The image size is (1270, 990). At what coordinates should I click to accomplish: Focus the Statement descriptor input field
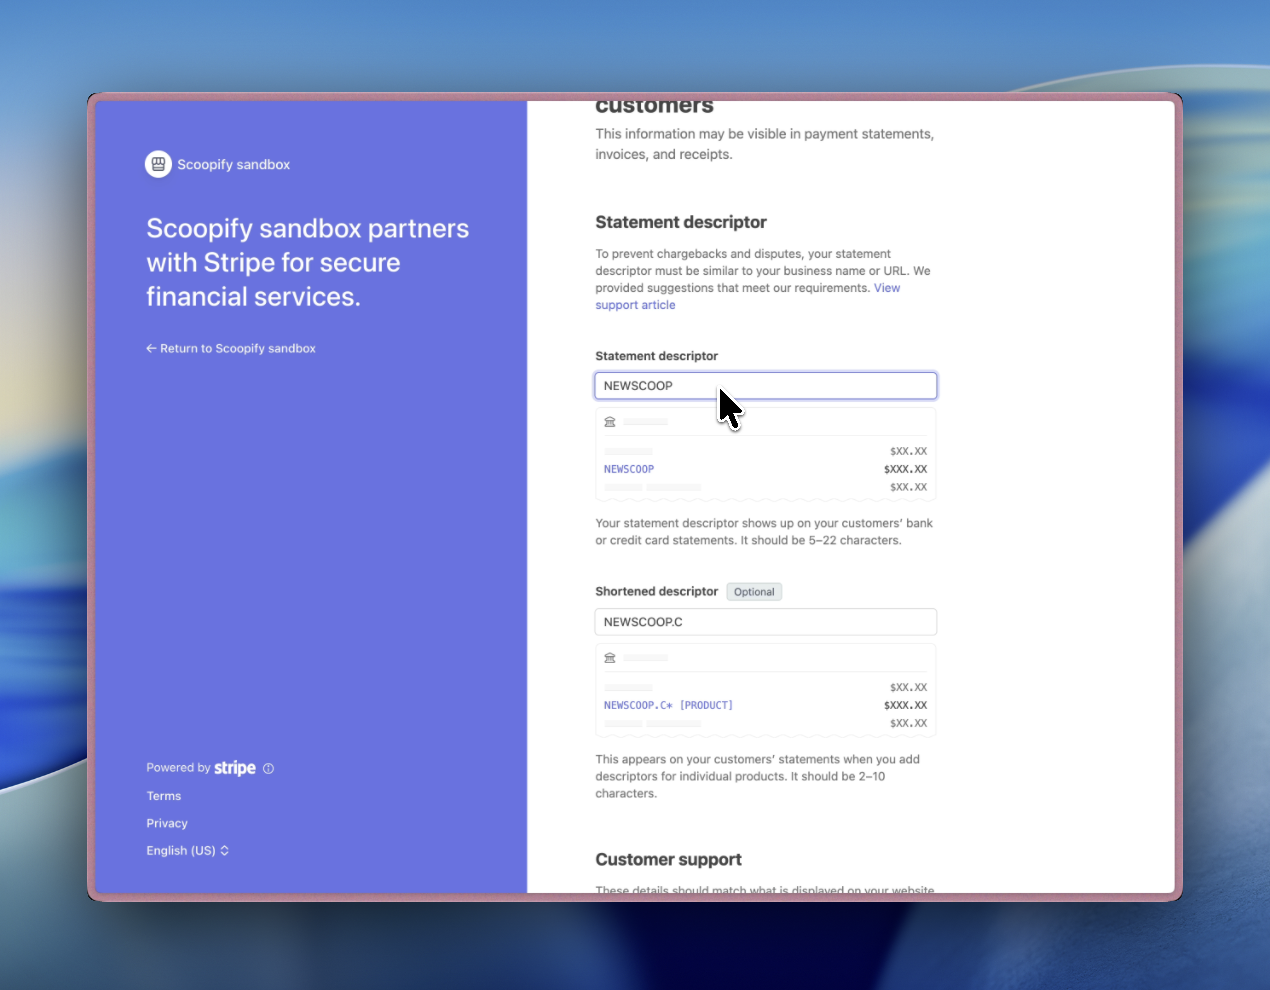pos(765,385)
